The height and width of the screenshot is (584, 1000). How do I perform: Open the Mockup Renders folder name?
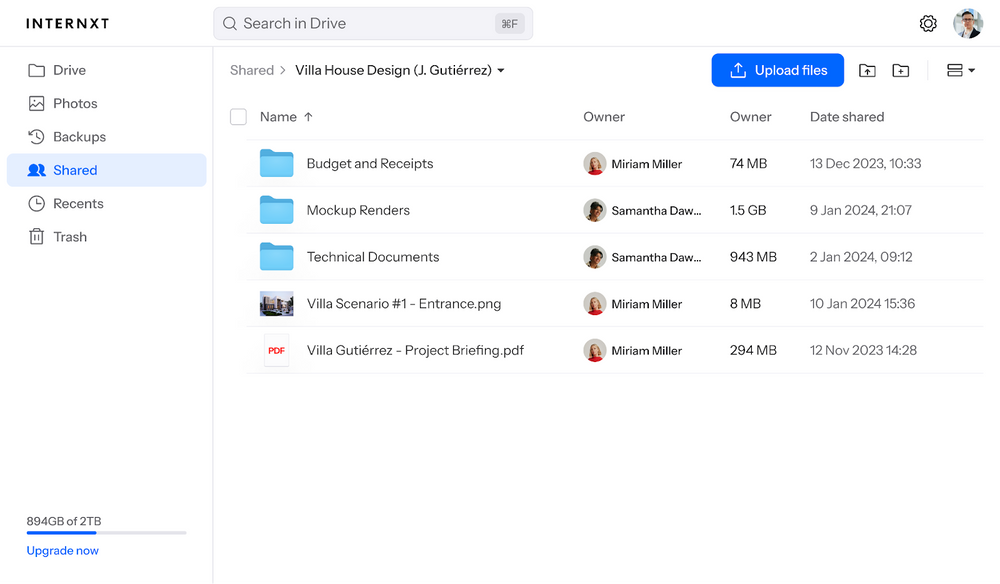358,210
